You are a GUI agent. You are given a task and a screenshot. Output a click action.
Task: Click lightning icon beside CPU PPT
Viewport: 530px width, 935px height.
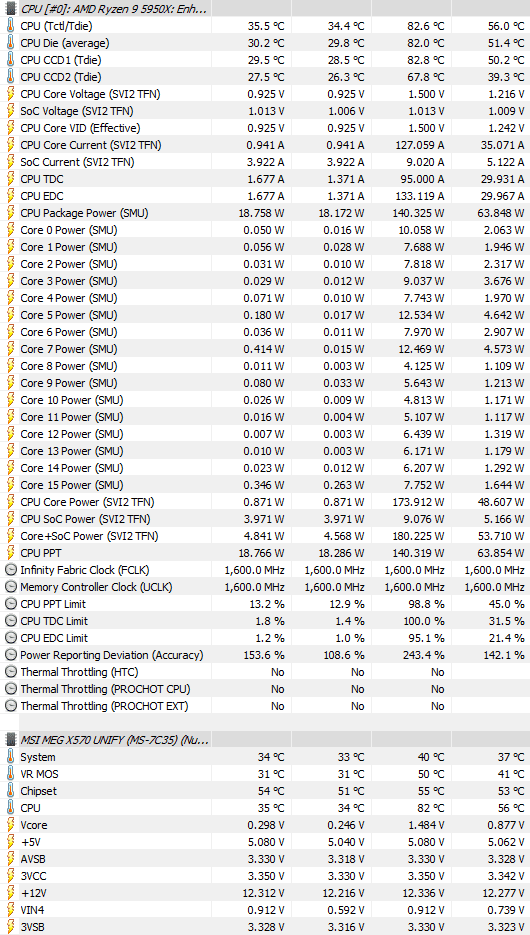(10, 553)
